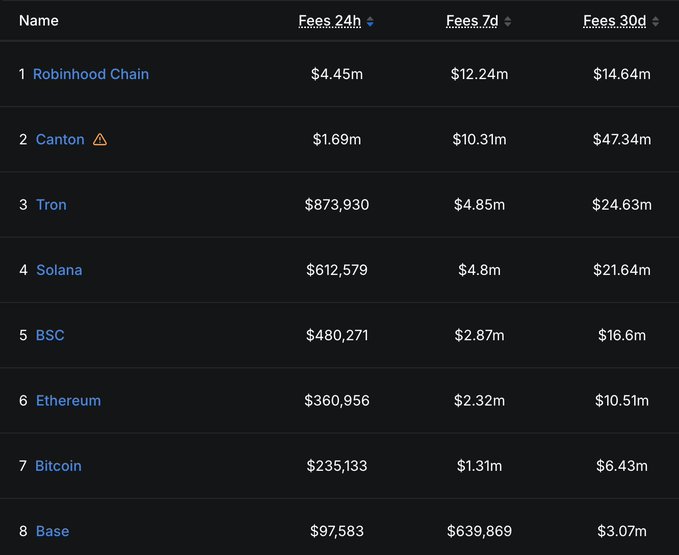The image size is (679, 555).
Task: Click the Fees 7d column header
Action: click(472, 21)
